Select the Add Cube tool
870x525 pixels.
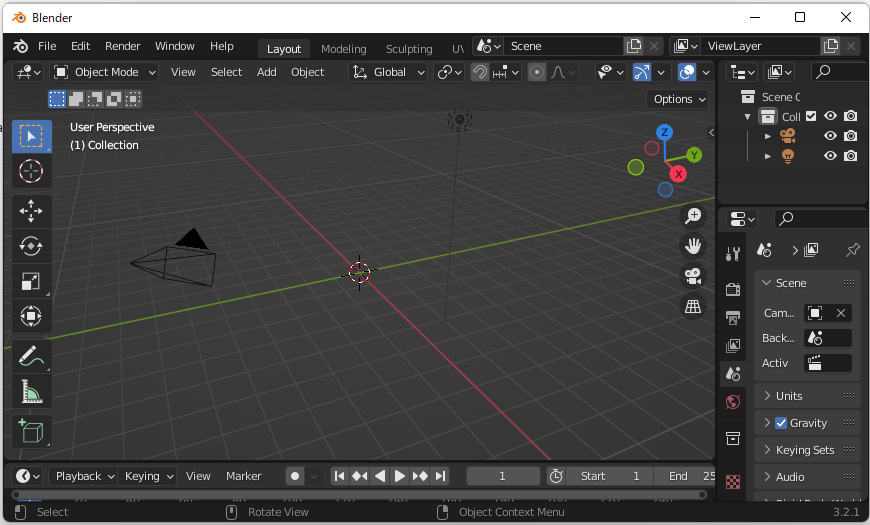32,431
